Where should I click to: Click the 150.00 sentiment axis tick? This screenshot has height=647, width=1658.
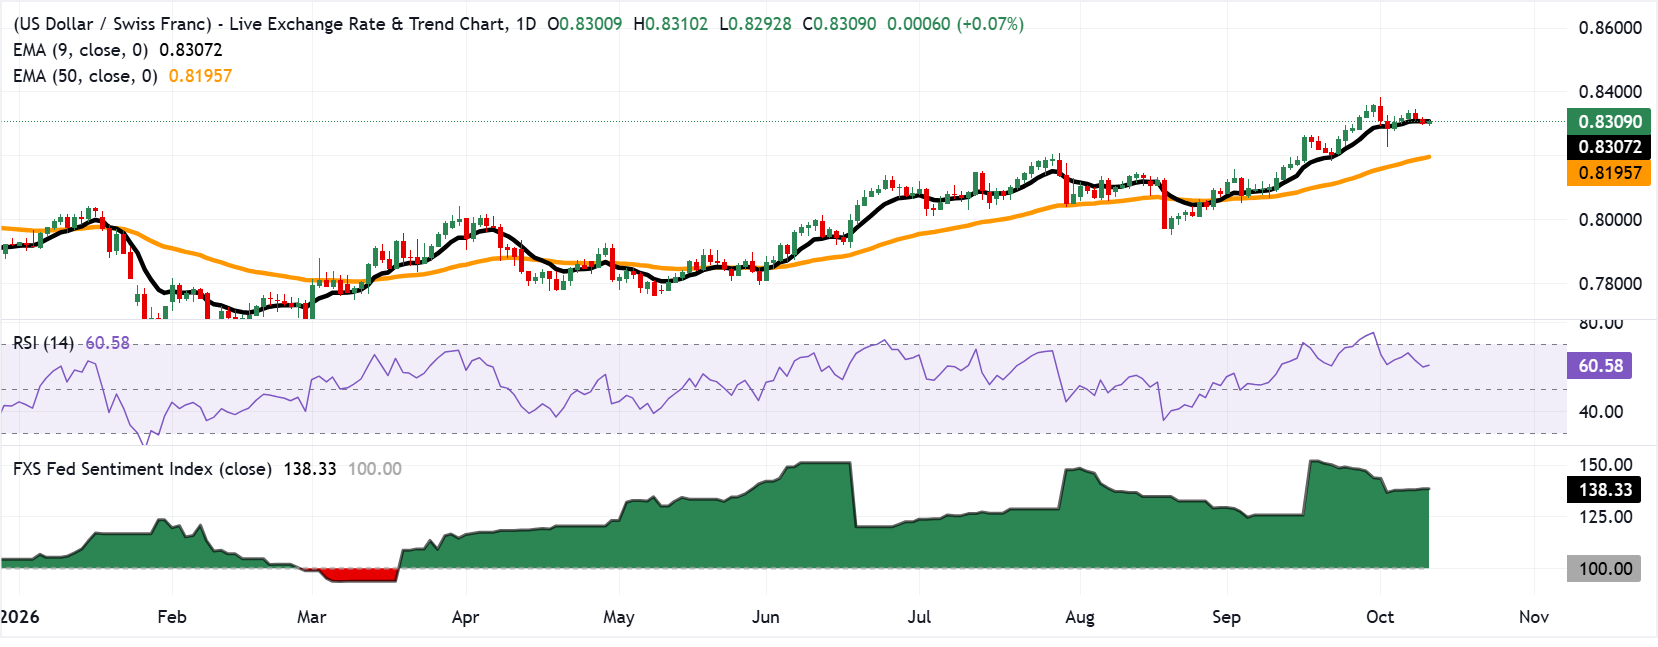click(1606, 465)
